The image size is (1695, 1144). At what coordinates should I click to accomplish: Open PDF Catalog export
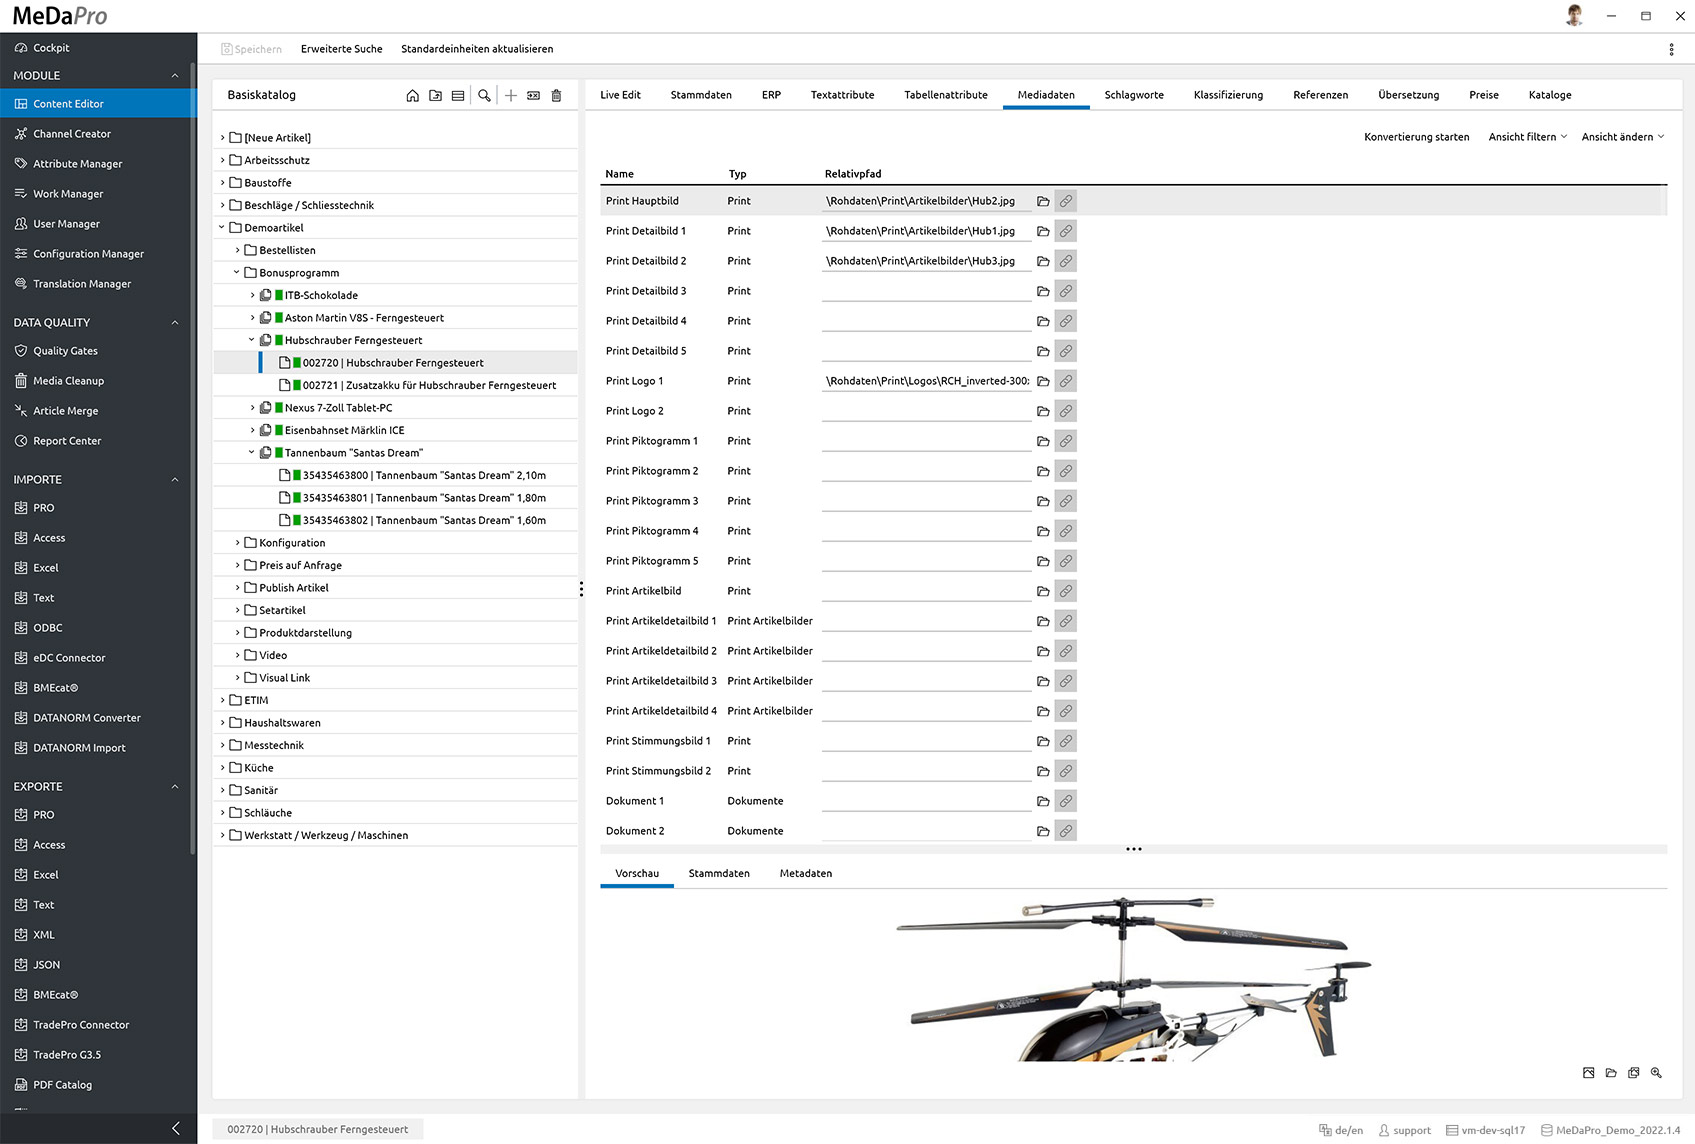tap(62, 1085)
